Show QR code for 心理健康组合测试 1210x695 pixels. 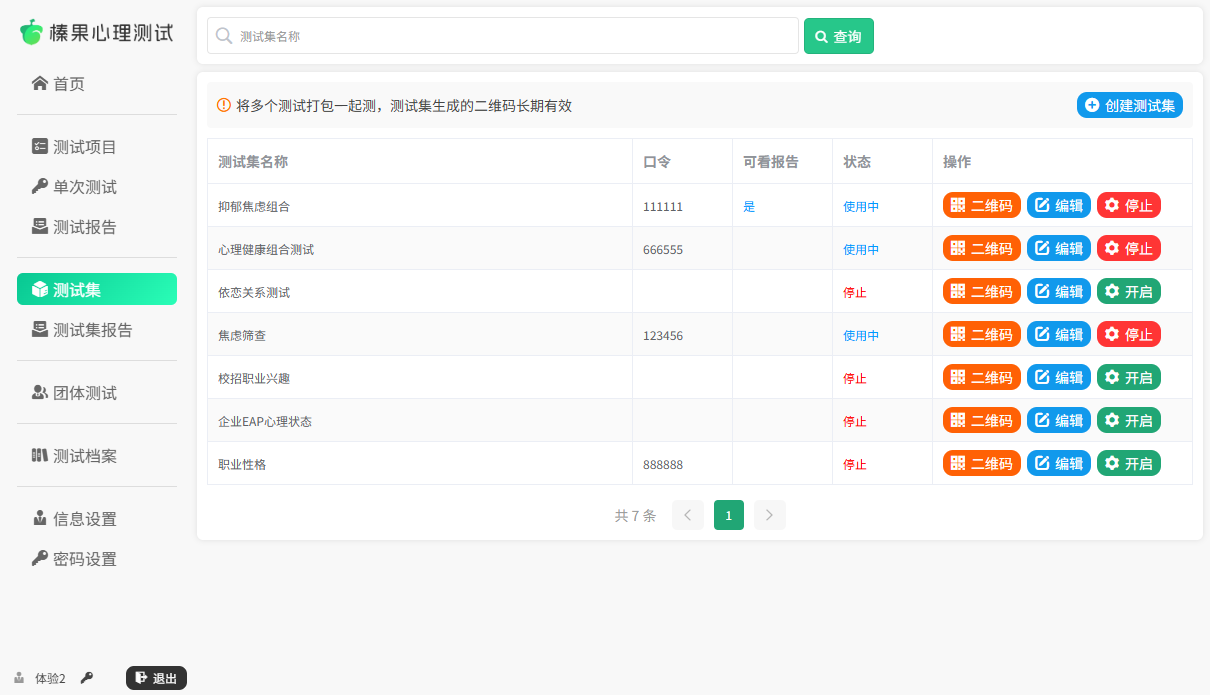[x=982, y=248]
